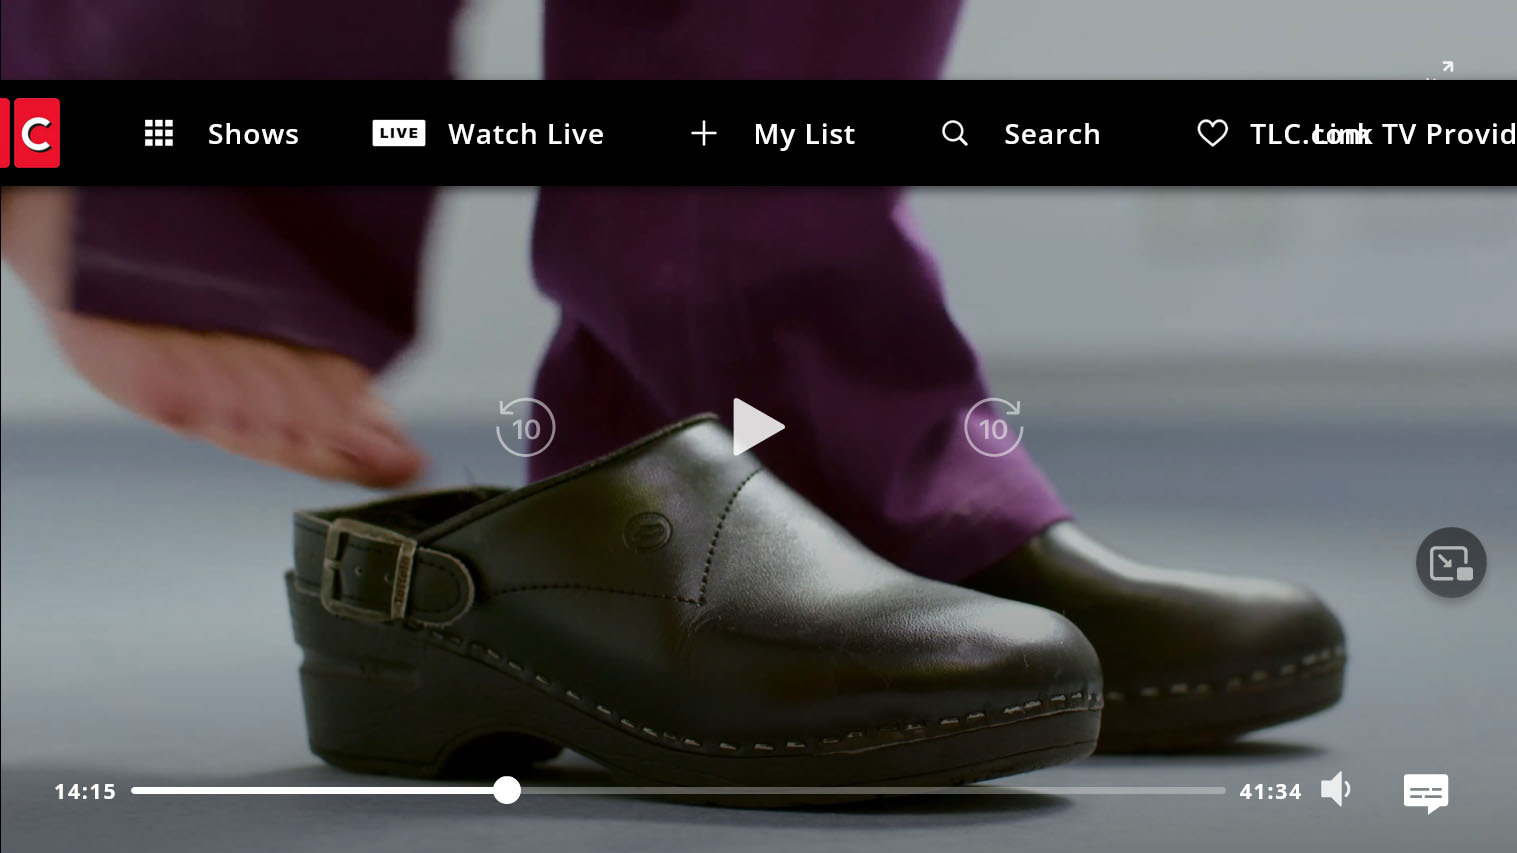Click the heart favorite icon
Image resolution: width=1517 pixels, height=853 pixels.
click(1212, 133)
